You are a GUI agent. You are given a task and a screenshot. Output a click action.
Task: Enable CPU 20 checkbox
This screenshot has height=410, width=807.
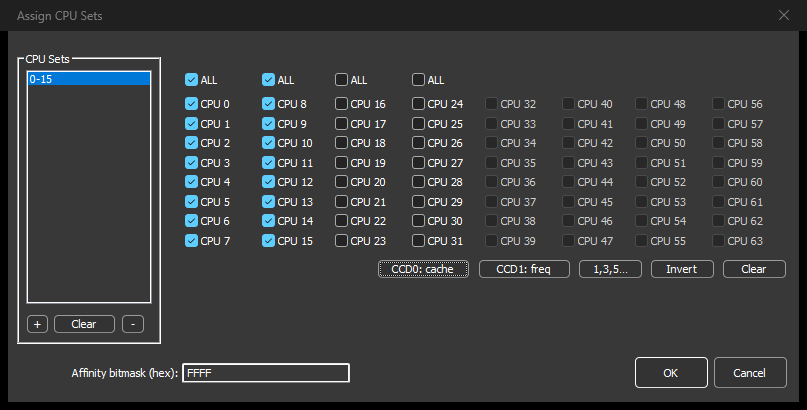point(341,182)
